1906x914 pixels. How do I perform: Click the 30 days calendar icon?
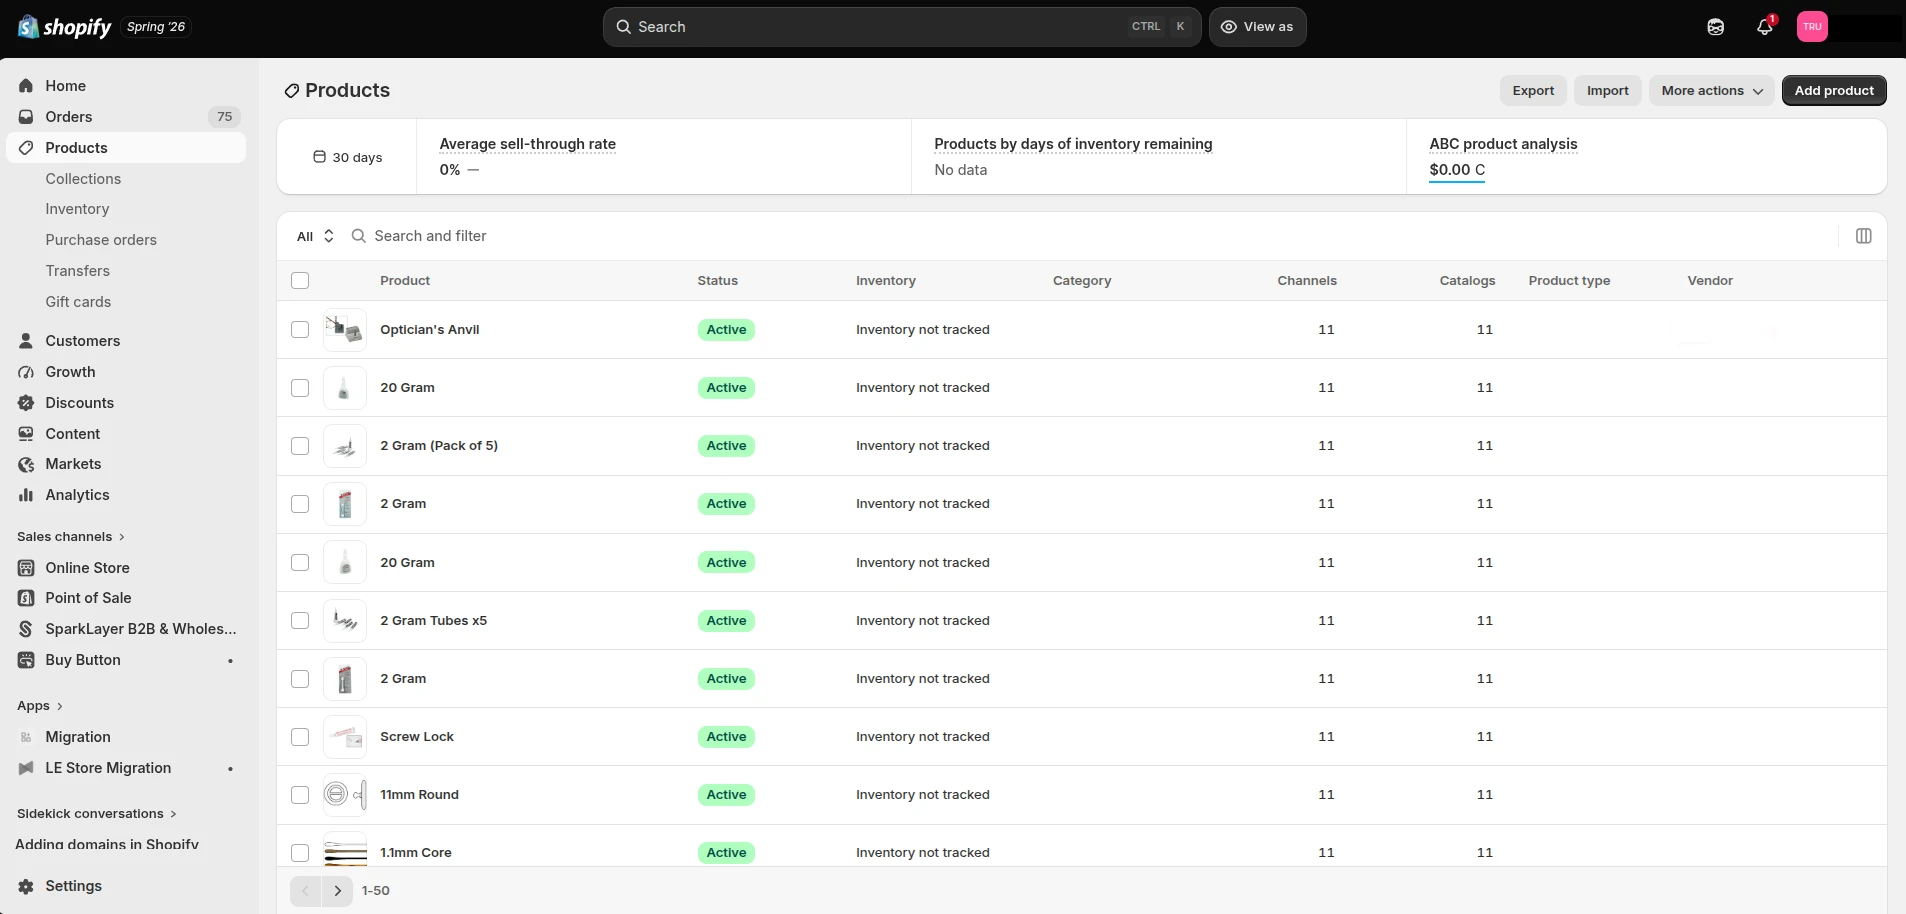click(x=319, y=157)
